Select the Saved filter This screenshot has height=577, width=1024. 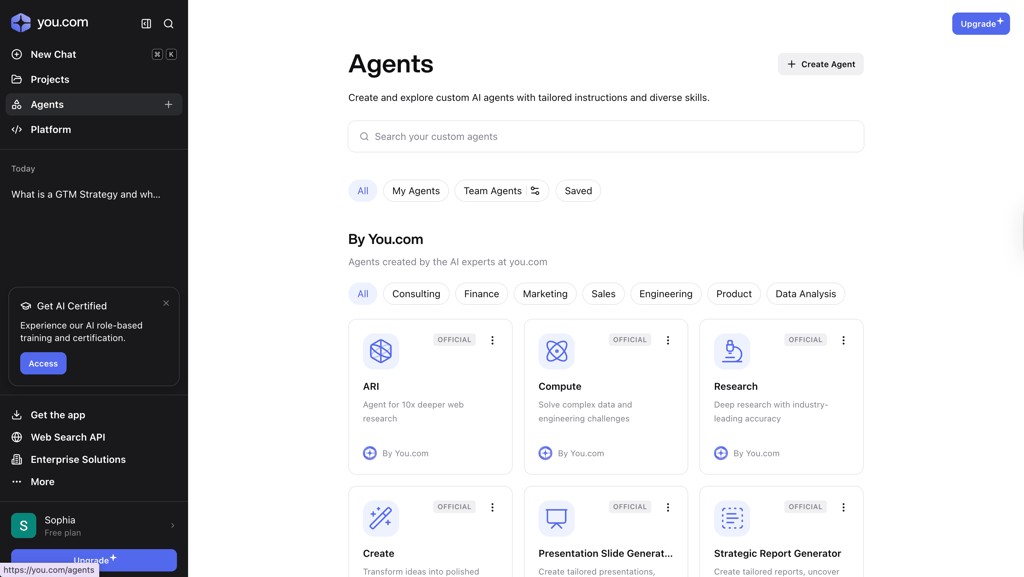point(579,191)
